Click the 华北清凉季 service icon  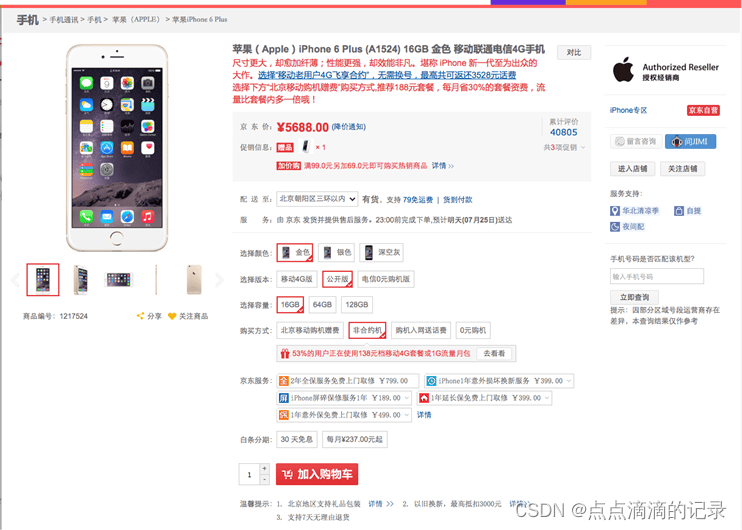pos(615,211)
